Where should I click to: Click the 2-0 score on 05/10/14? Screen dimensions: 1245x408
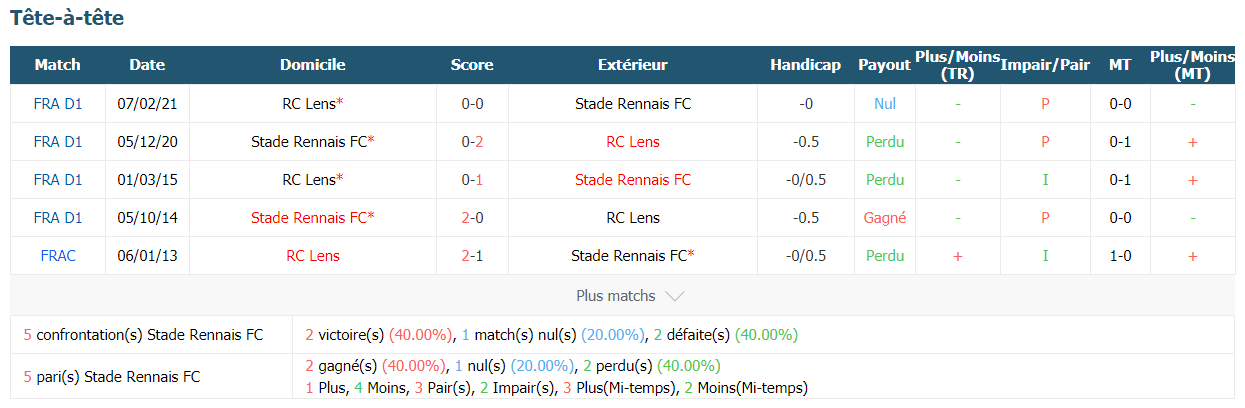[x=472, y=217]
